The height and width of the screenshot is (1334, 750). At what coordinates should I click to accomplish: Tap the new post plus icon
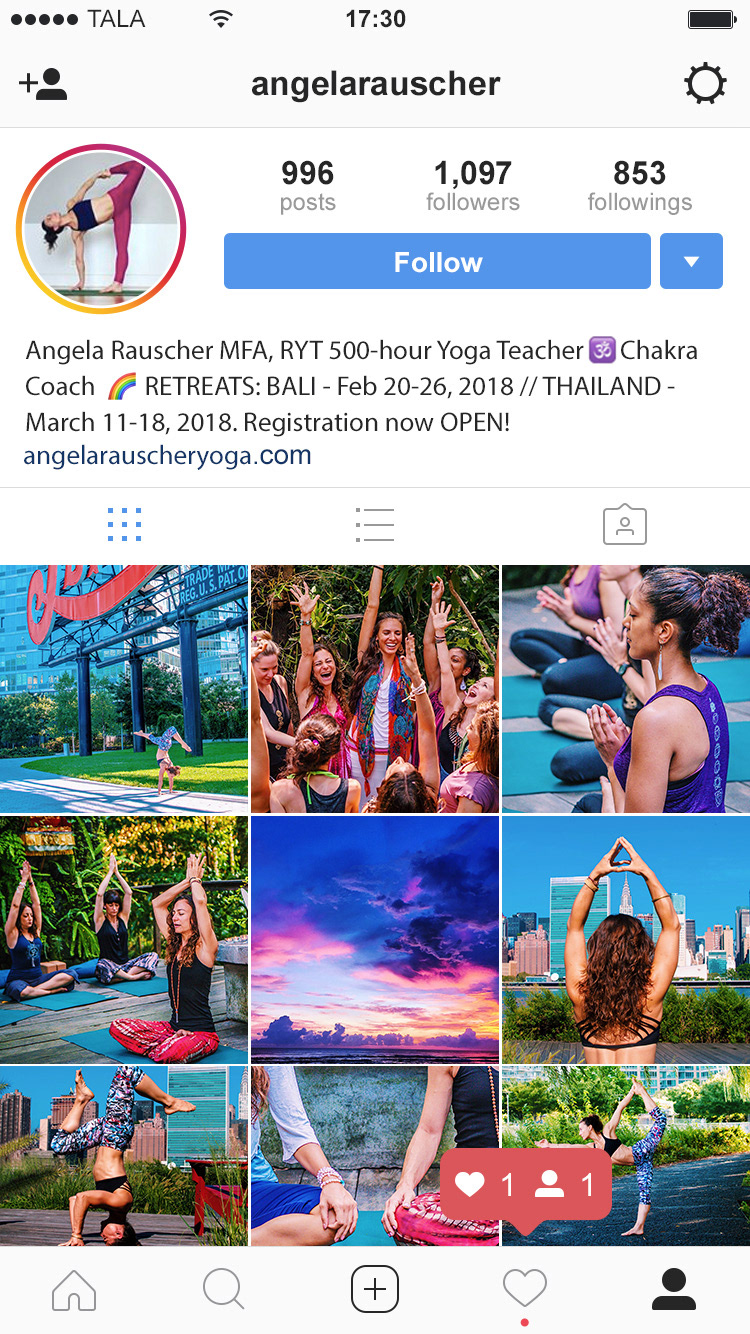point(375,1289)
